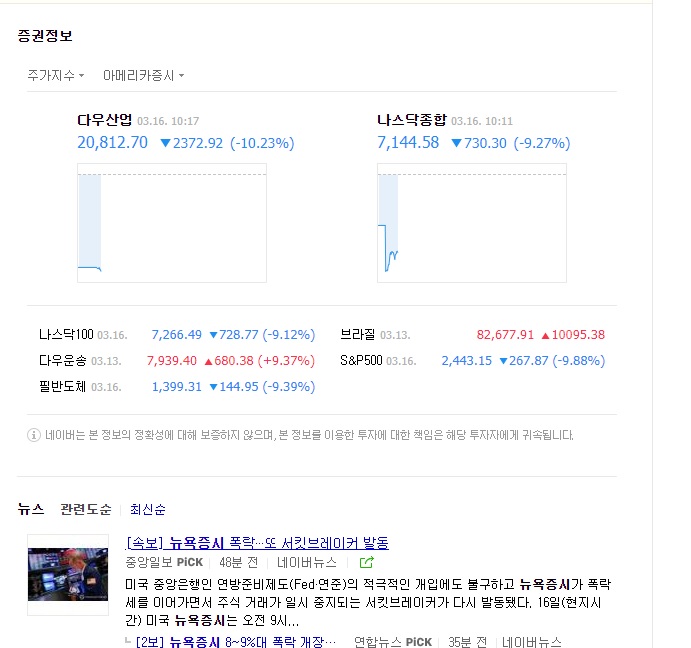Image resolution: width=691 pixels, height=648 pixels.
Task: Select the 필반도체 index row
Action: 177,387
